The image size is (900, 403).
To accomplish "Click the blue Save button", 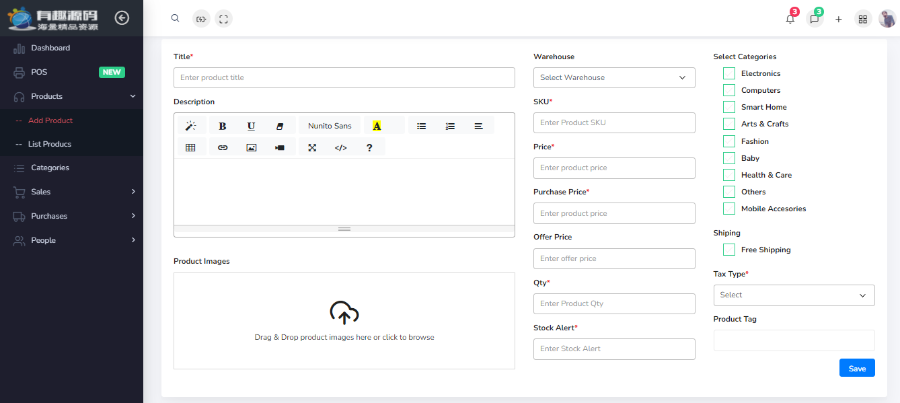I will tap(857, 368).
